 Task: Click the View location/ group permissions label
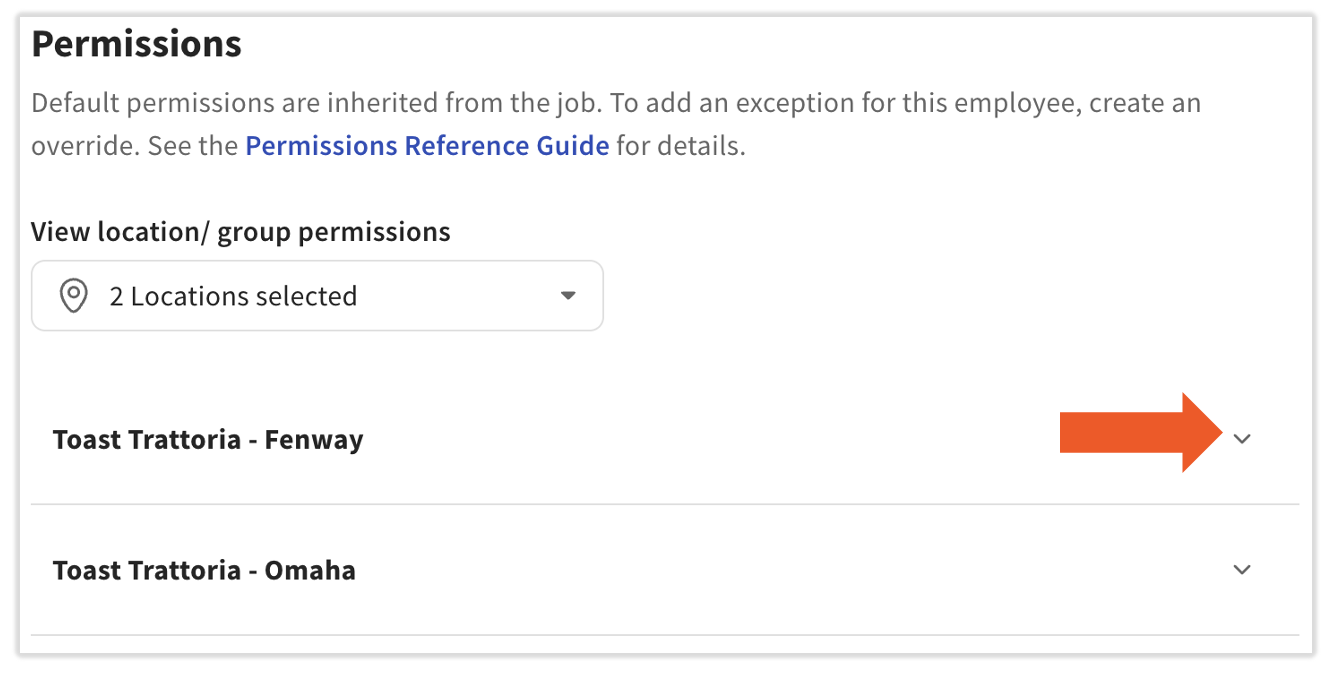[x=241, y=232]
